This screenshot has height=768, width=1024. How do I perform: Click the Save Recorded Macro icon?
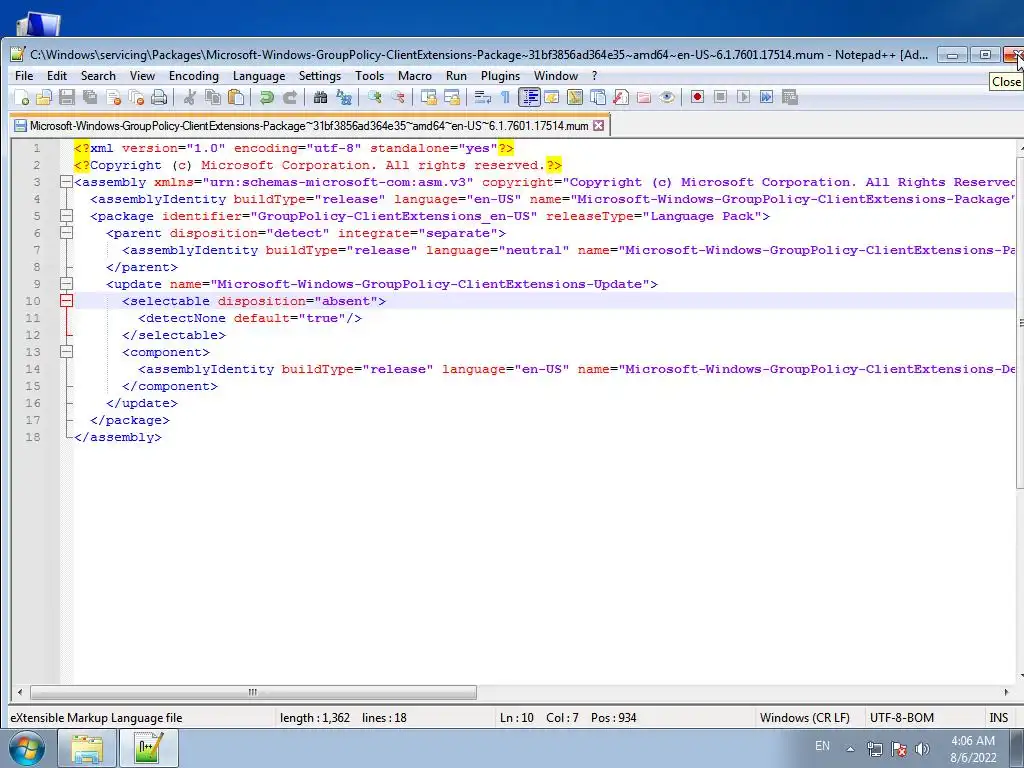790,98
